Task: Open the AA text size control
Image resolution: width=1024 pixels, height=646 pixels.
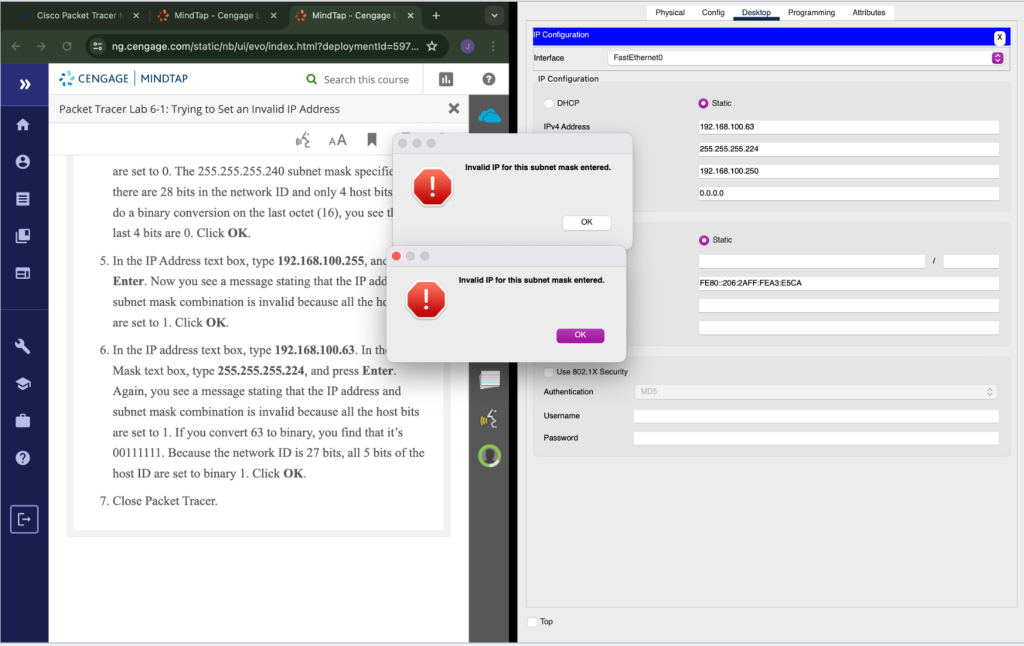Action: [x=338, y=140]
